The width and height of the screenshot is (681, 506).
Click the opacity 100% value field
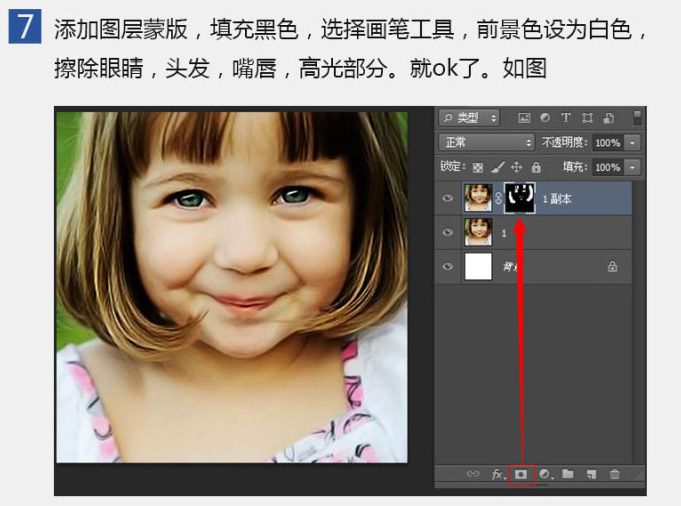coord(606,143)
